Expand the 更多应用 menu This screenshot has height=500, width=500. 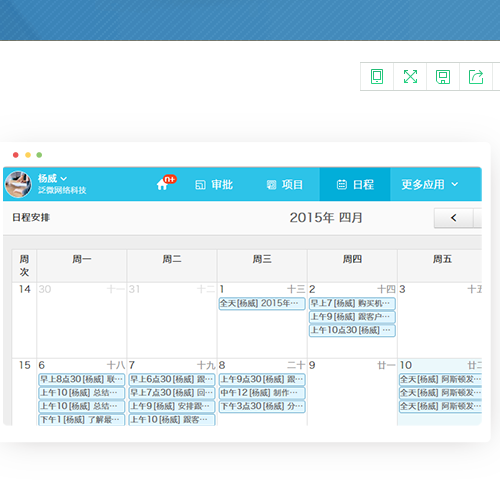[x=430, y=184]
